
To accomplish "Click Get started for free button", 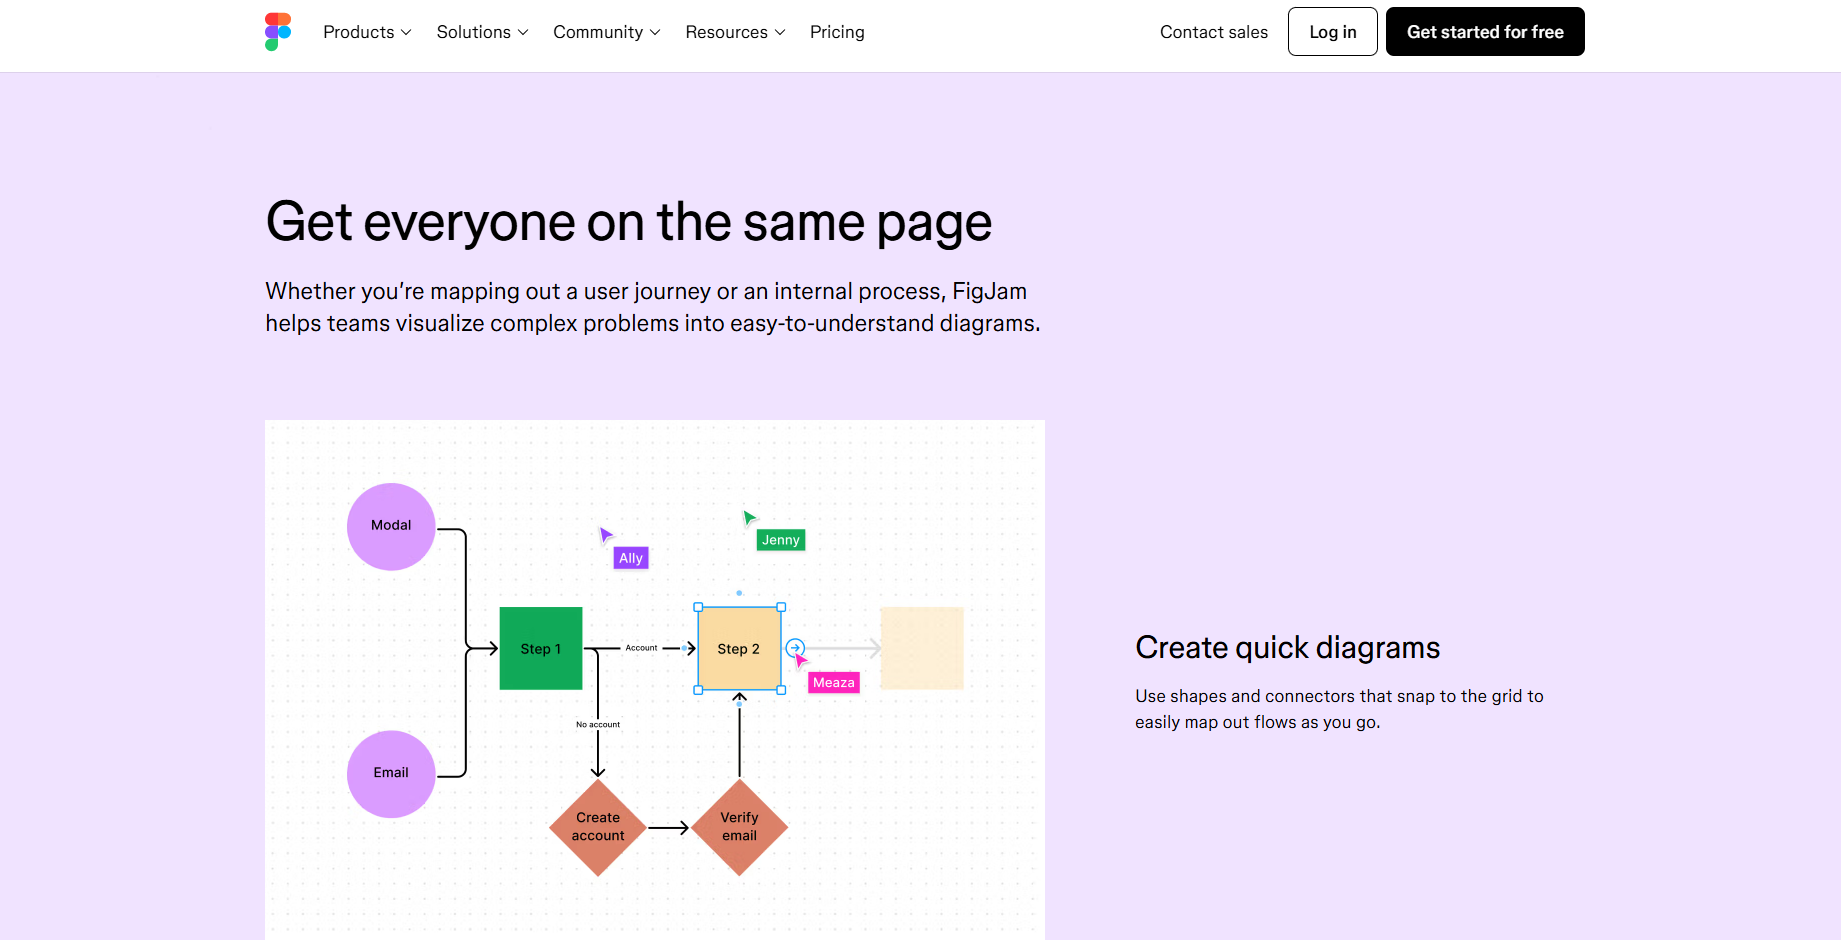I will point(1485,32).
